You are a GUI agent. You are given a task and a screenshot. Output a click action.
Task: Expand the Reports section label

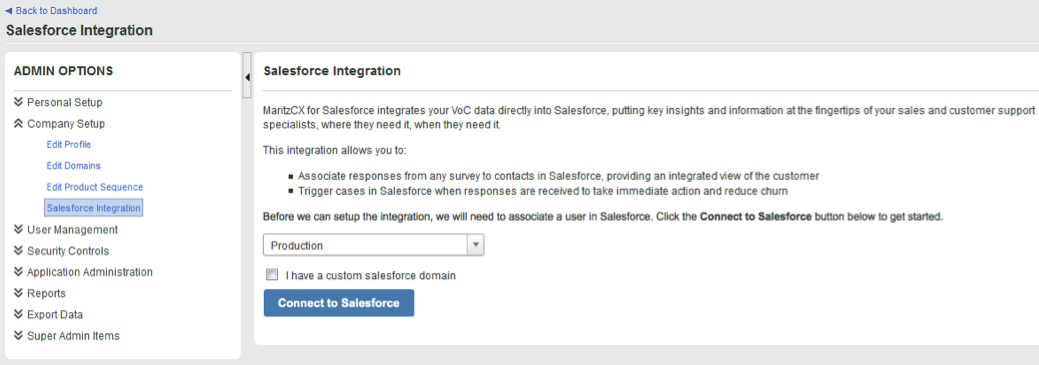pyautogui.click(x=46, y=293)
